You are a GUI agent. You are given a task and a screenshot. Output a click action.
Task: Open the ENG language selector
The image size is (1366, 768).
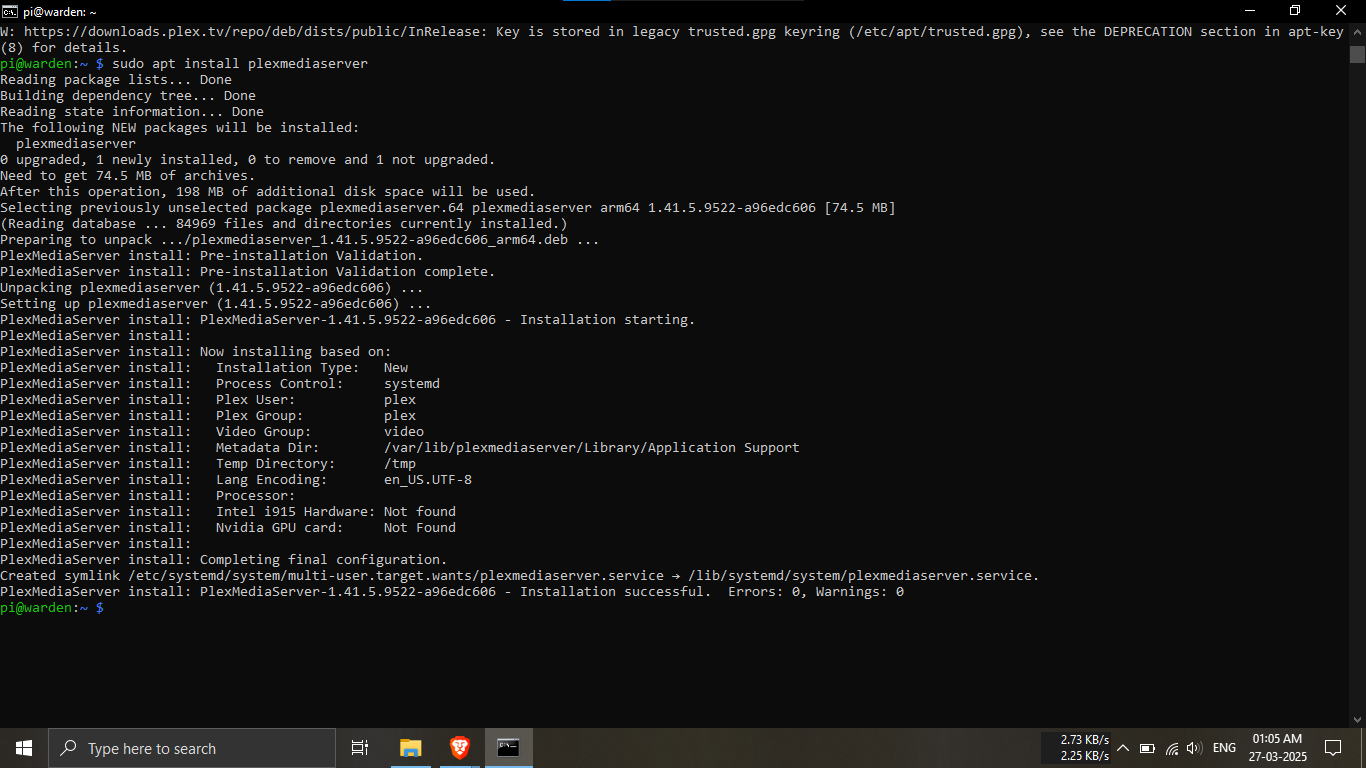[x=1224, y=747]
